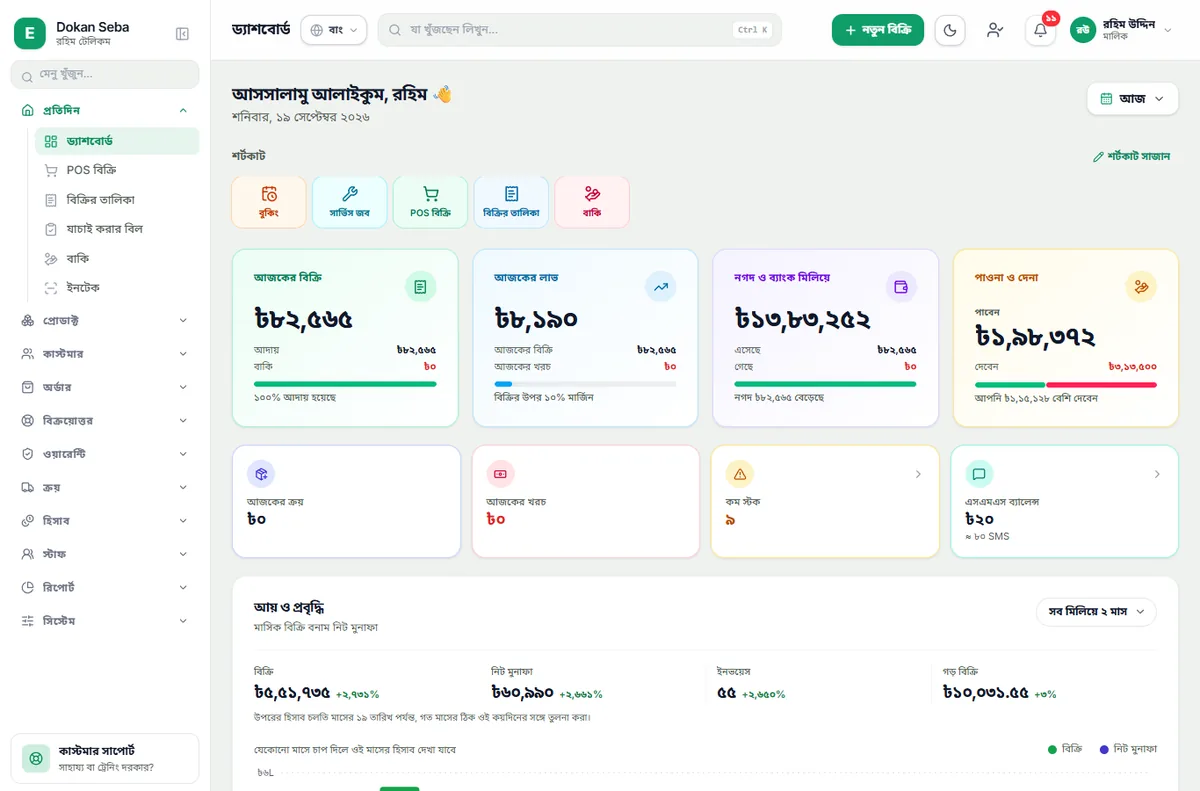Click the user check icon in top bar
Screen dimensions: 1200x791
pos(994,30)
